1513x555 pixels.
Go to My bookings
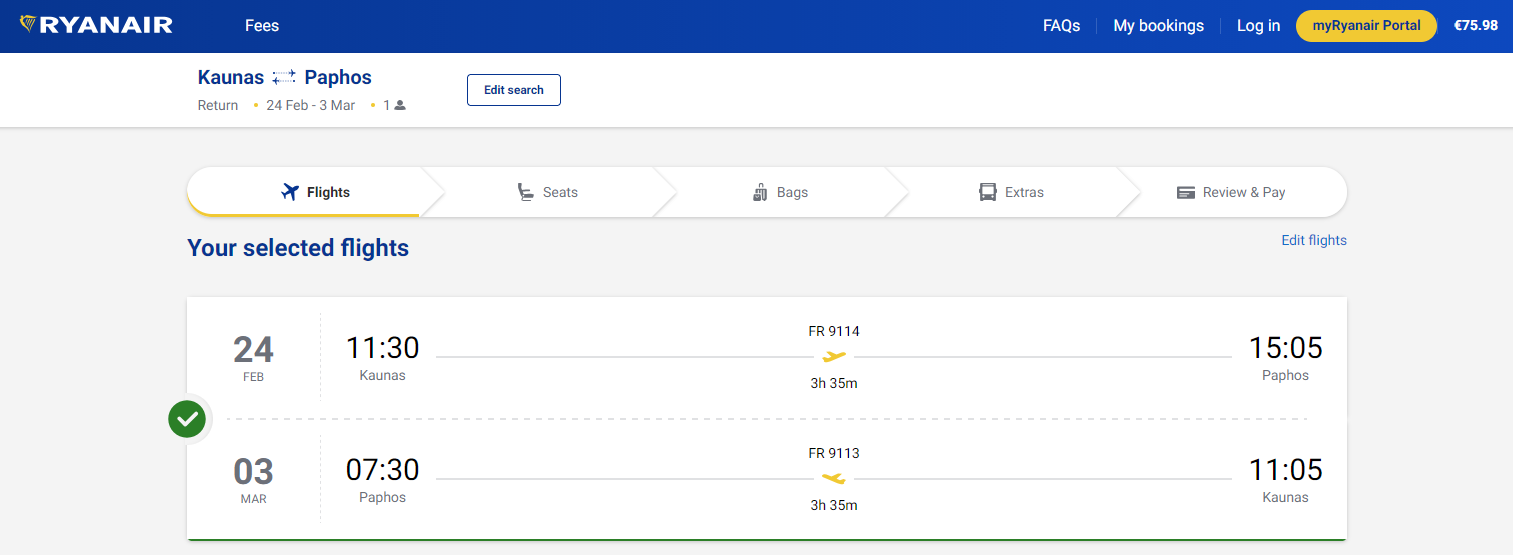[x=1158, y=26]
